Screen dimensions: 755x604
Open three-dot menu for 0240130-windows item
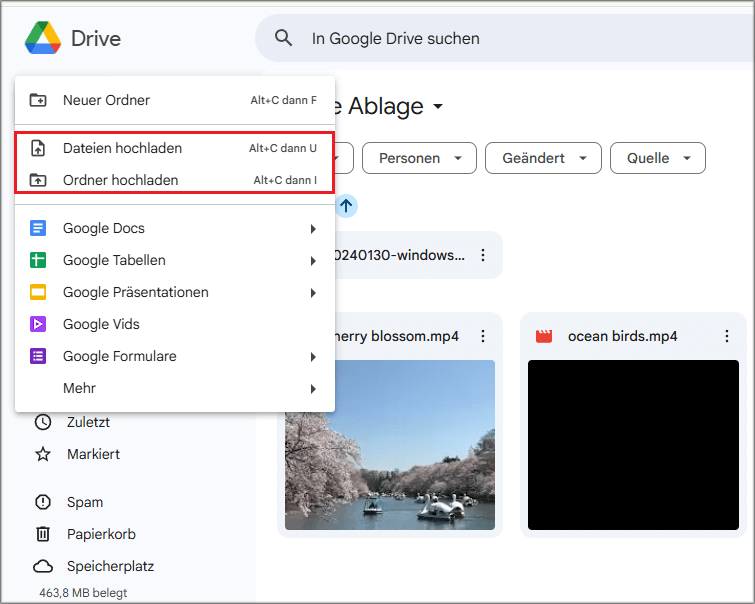click(483, 255)
